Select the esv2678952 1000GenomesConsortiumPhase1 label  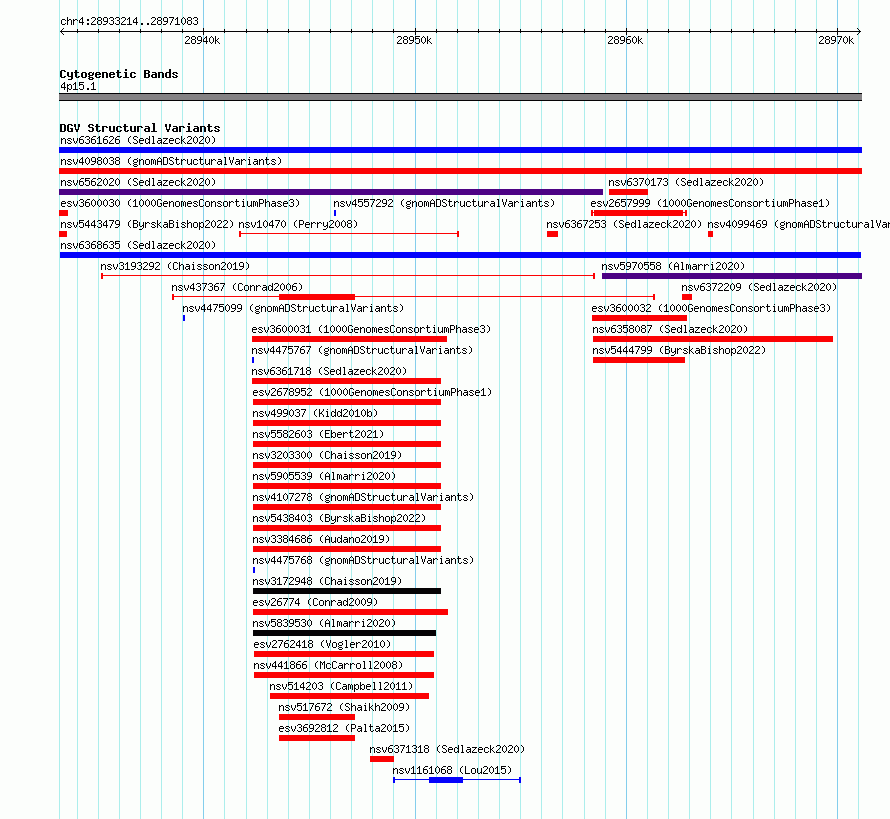tap(372, 392)
